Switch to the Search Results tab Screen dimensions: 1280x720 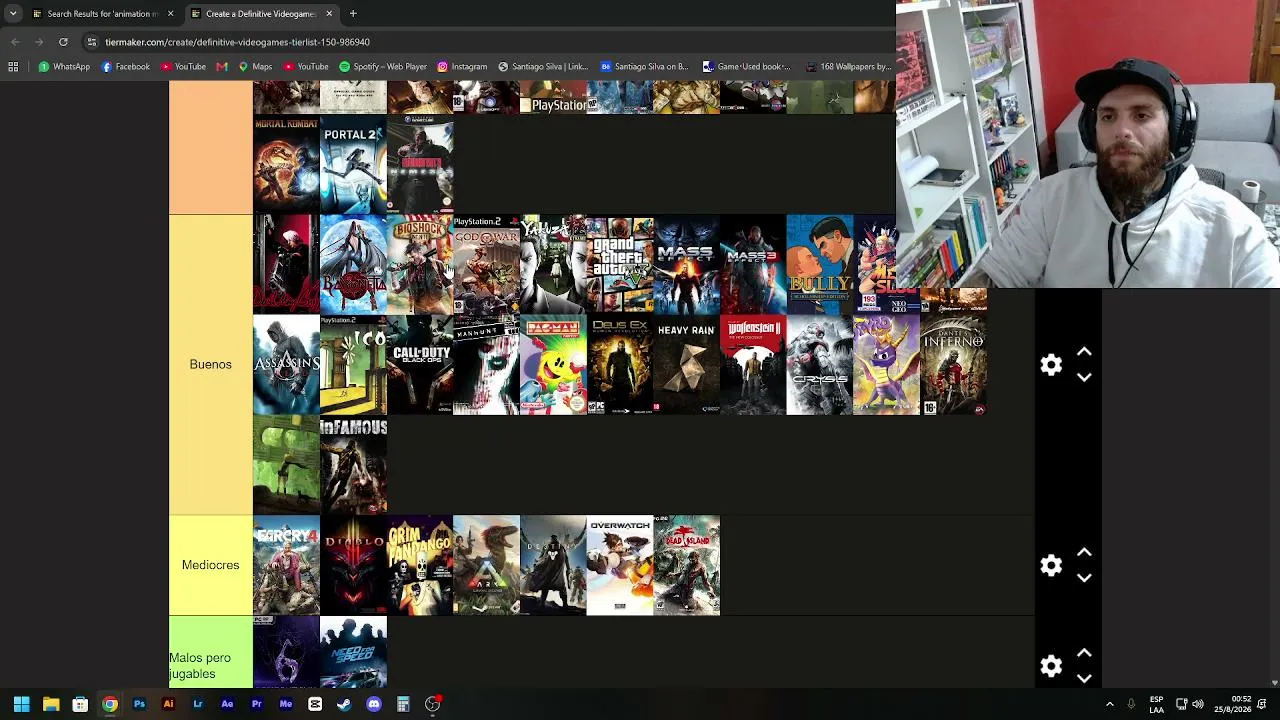[x=103, y=14]
